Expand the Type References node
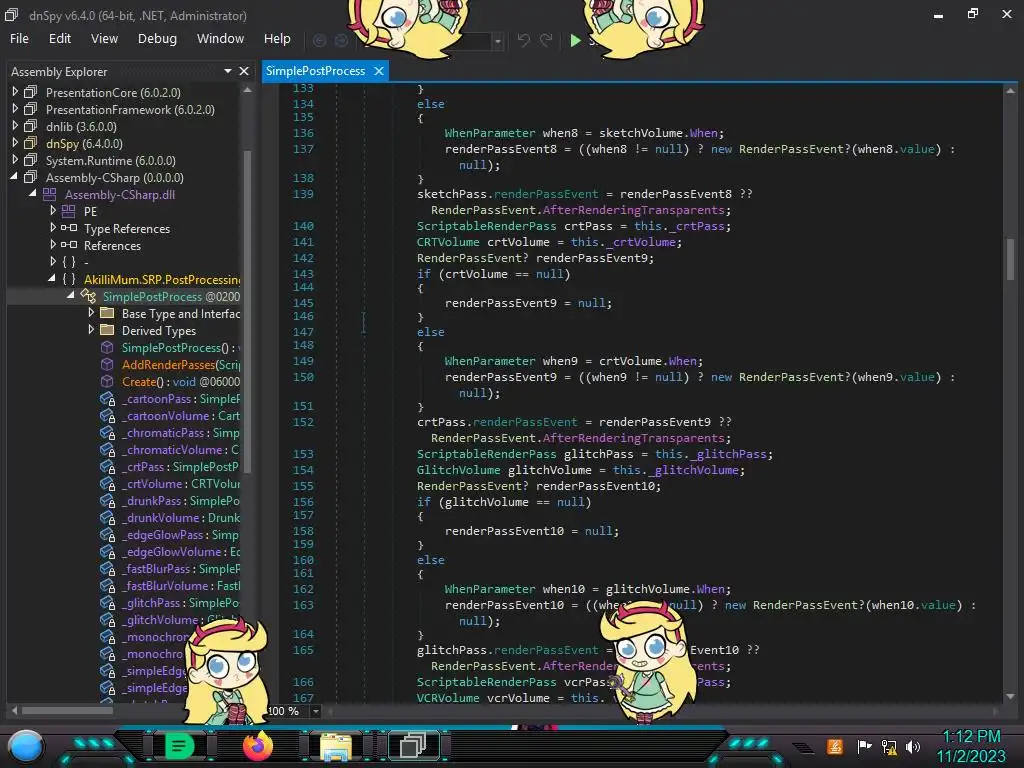Screen dimensions: 1024x768 point(53,228)
